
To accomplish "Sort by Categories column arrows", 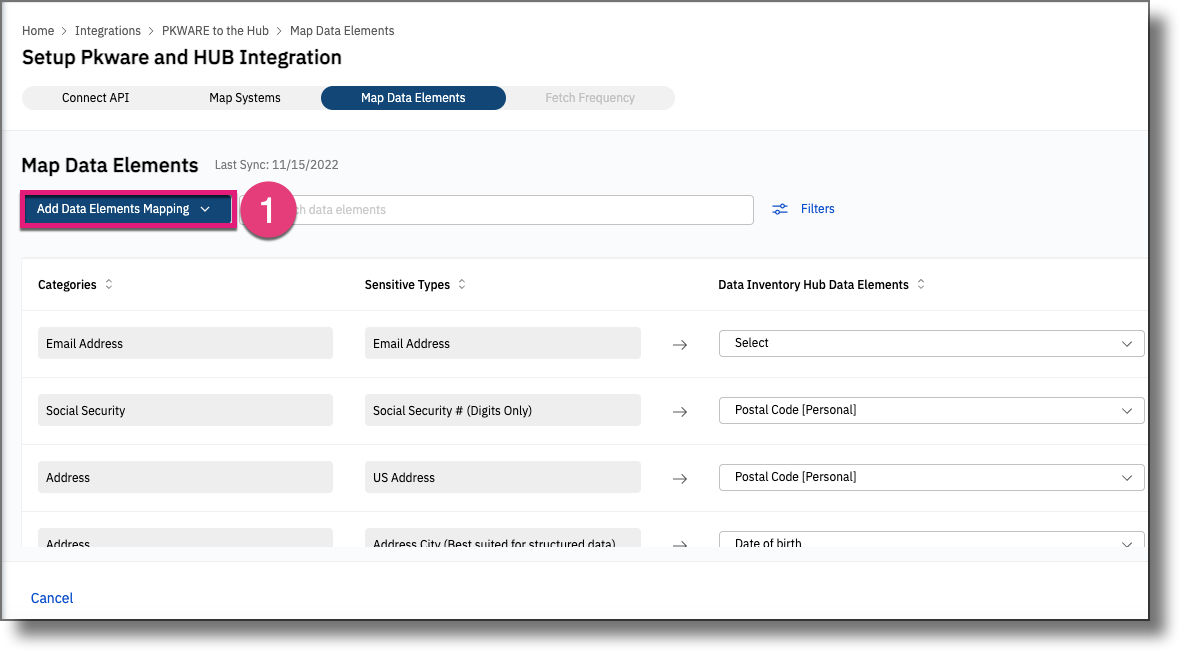I will [x=109, y=285].
